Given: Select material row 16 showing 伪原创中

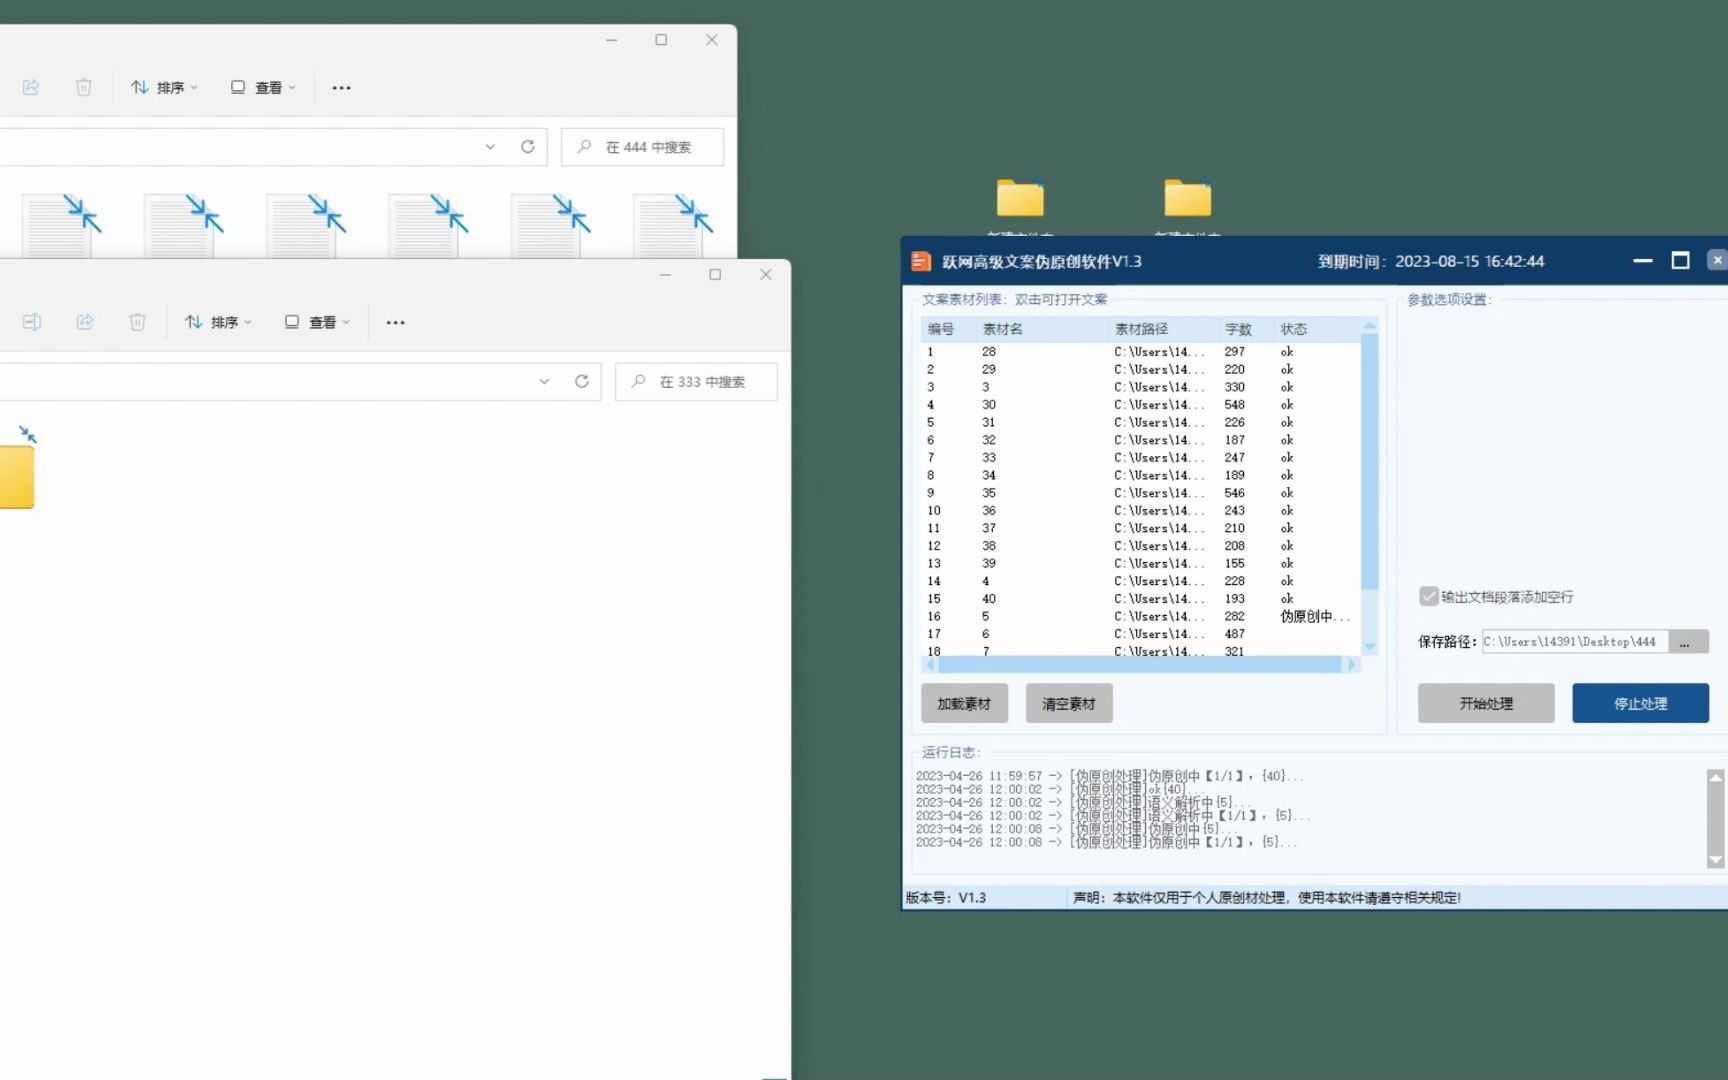Looking at the screenshot, I should (1140, 617).
